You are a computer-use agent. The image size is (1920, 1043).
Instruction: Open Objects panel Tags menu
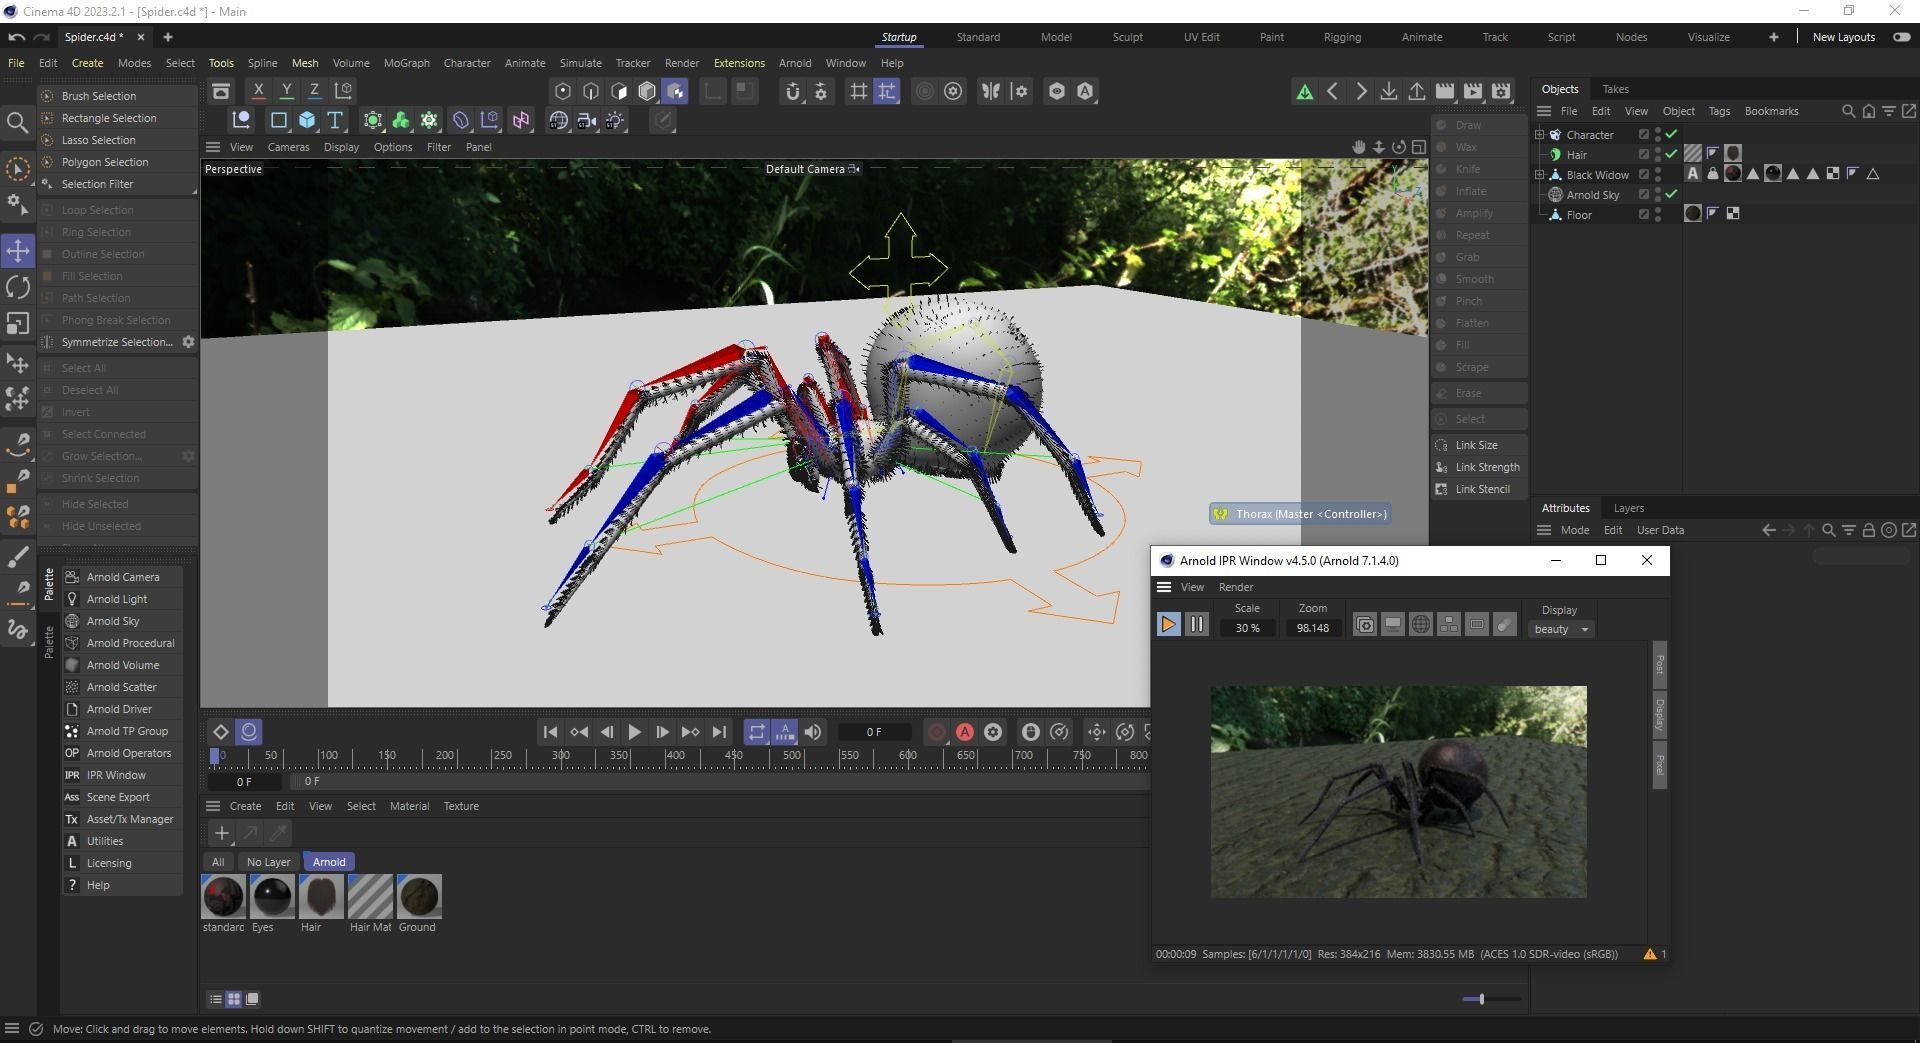1719,111
